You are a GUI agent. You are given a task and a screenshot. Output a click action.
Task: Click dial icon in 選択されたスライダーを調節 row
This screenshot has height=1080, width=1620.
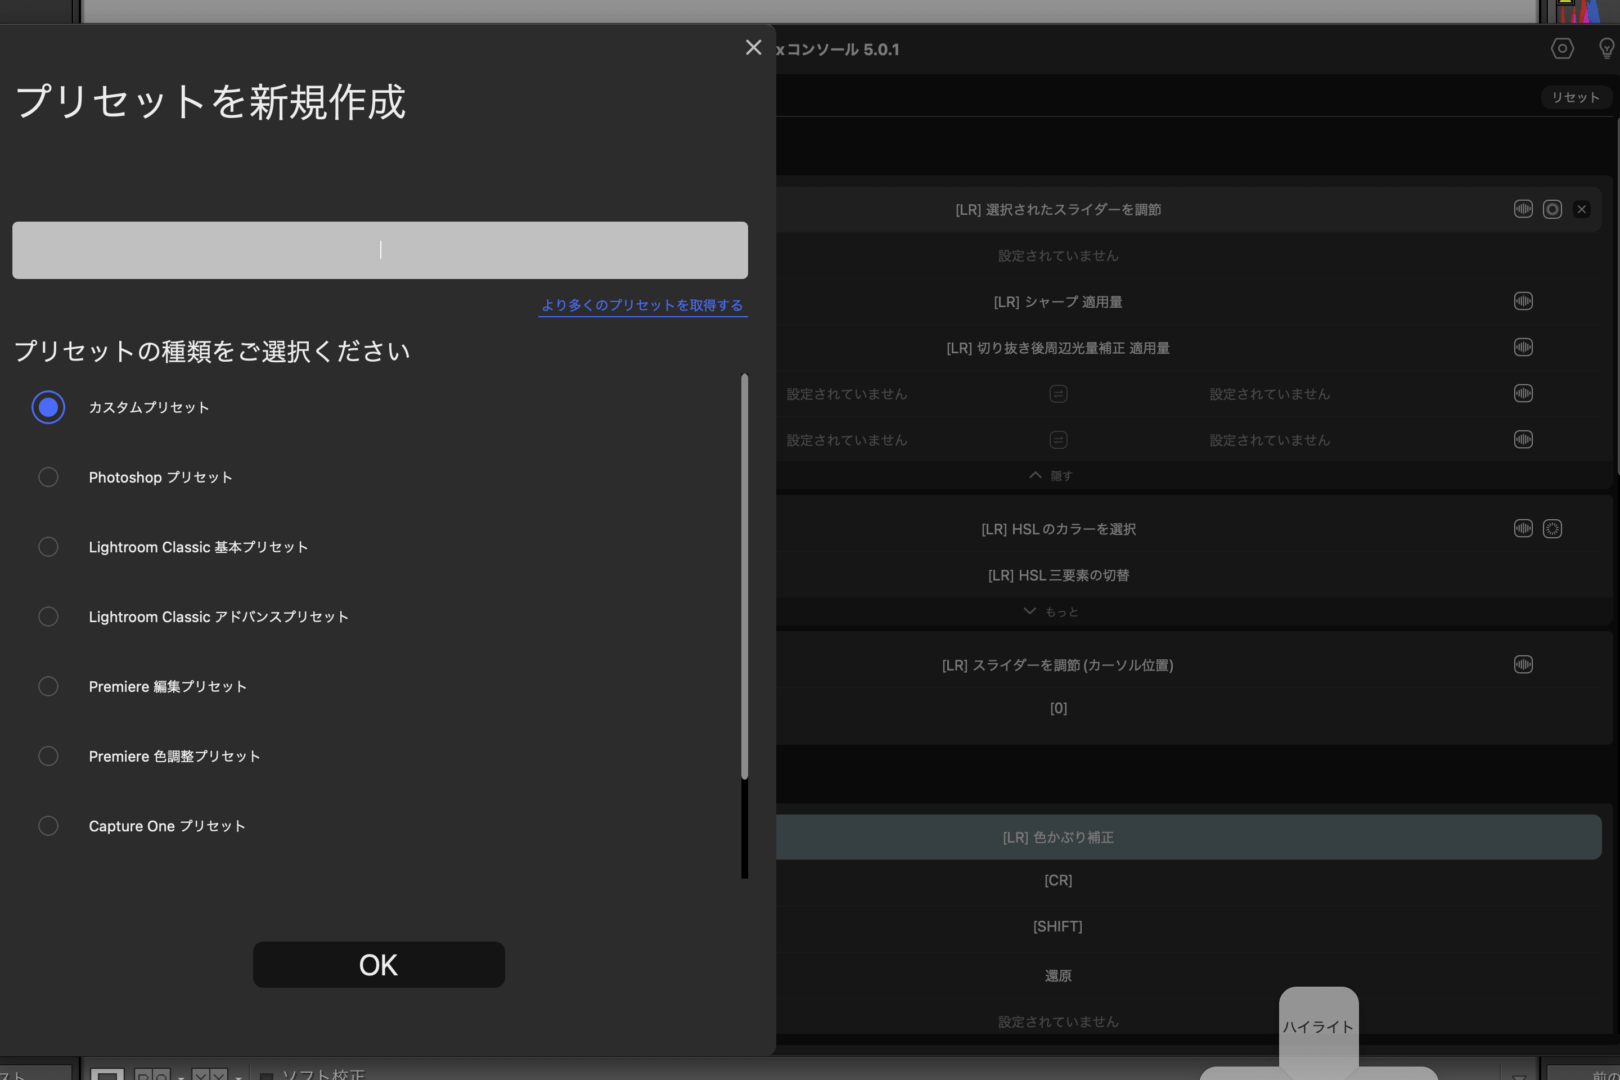(1523, 209)
